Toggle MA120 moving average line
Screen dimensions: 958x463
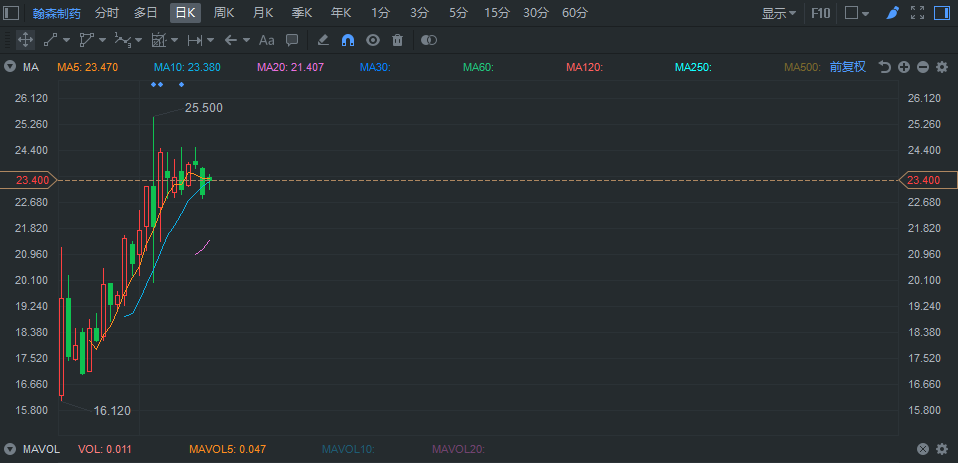tap(585, 67)
